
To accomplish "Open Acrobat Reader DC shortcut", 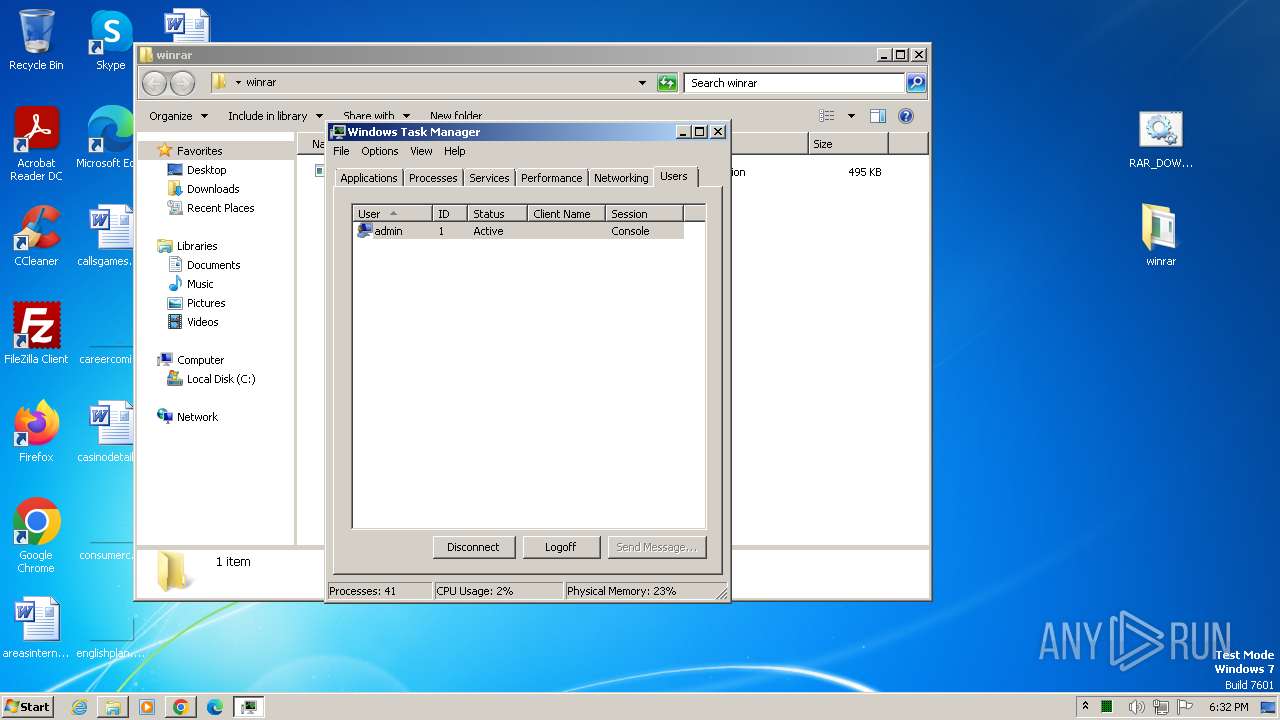I will (36, 144).
